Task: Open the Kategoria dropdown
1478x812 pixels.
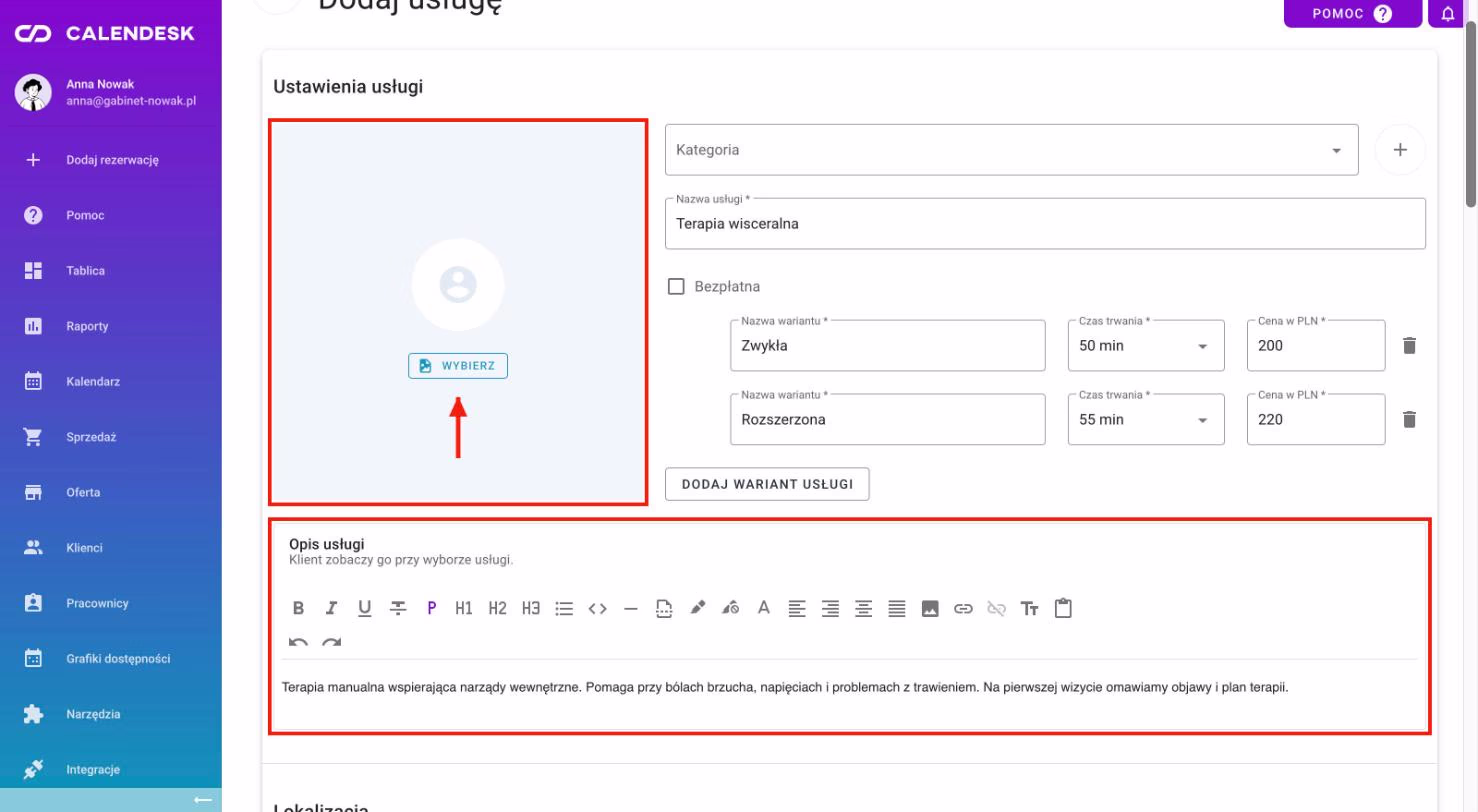Action: tap(1011, 150)
